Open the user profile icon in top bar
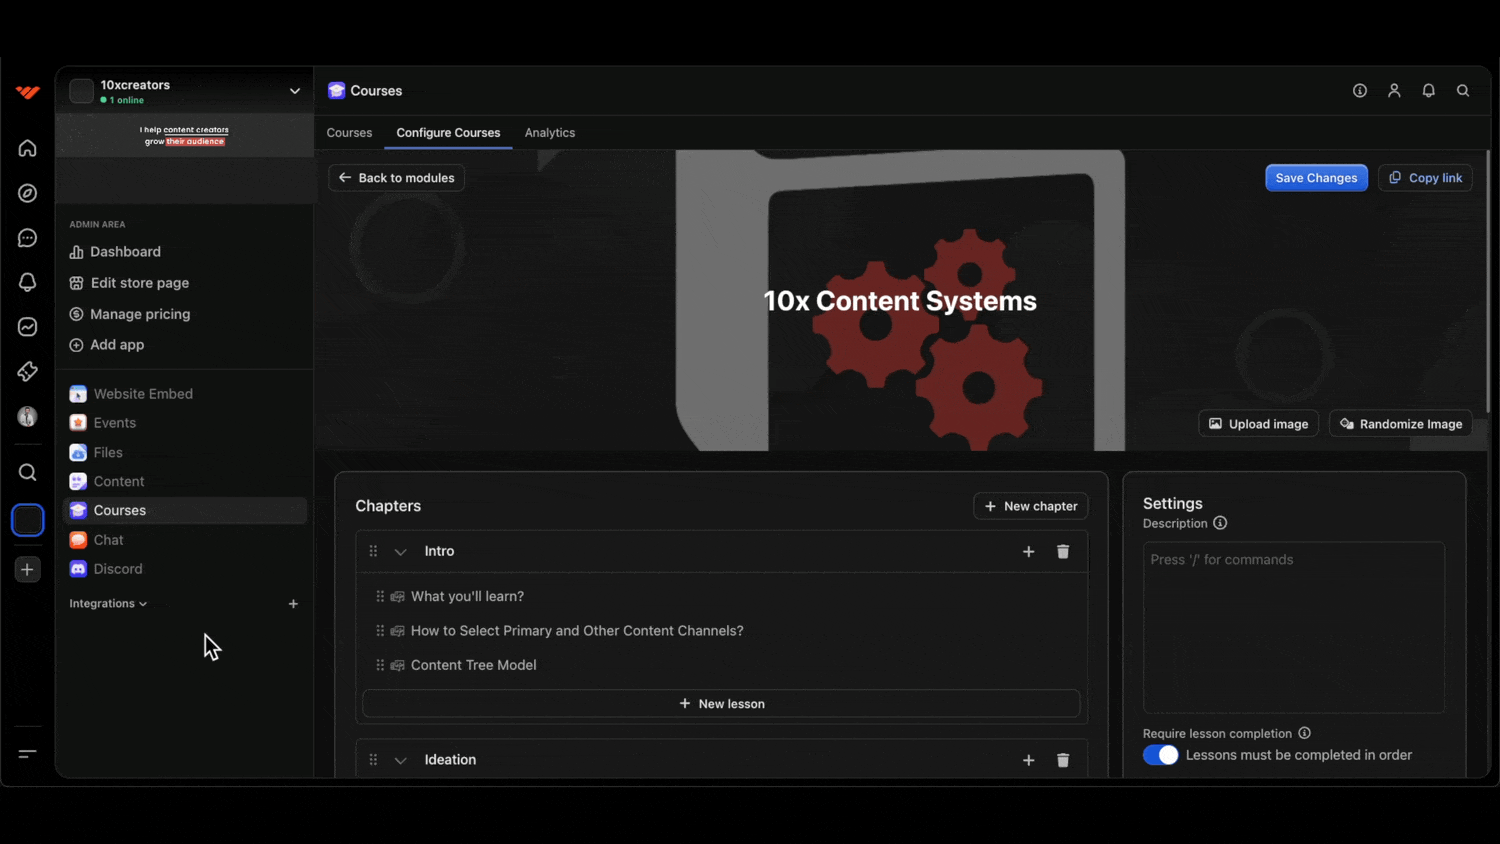Screen dimensions: 1500x844 (1394, 91)
